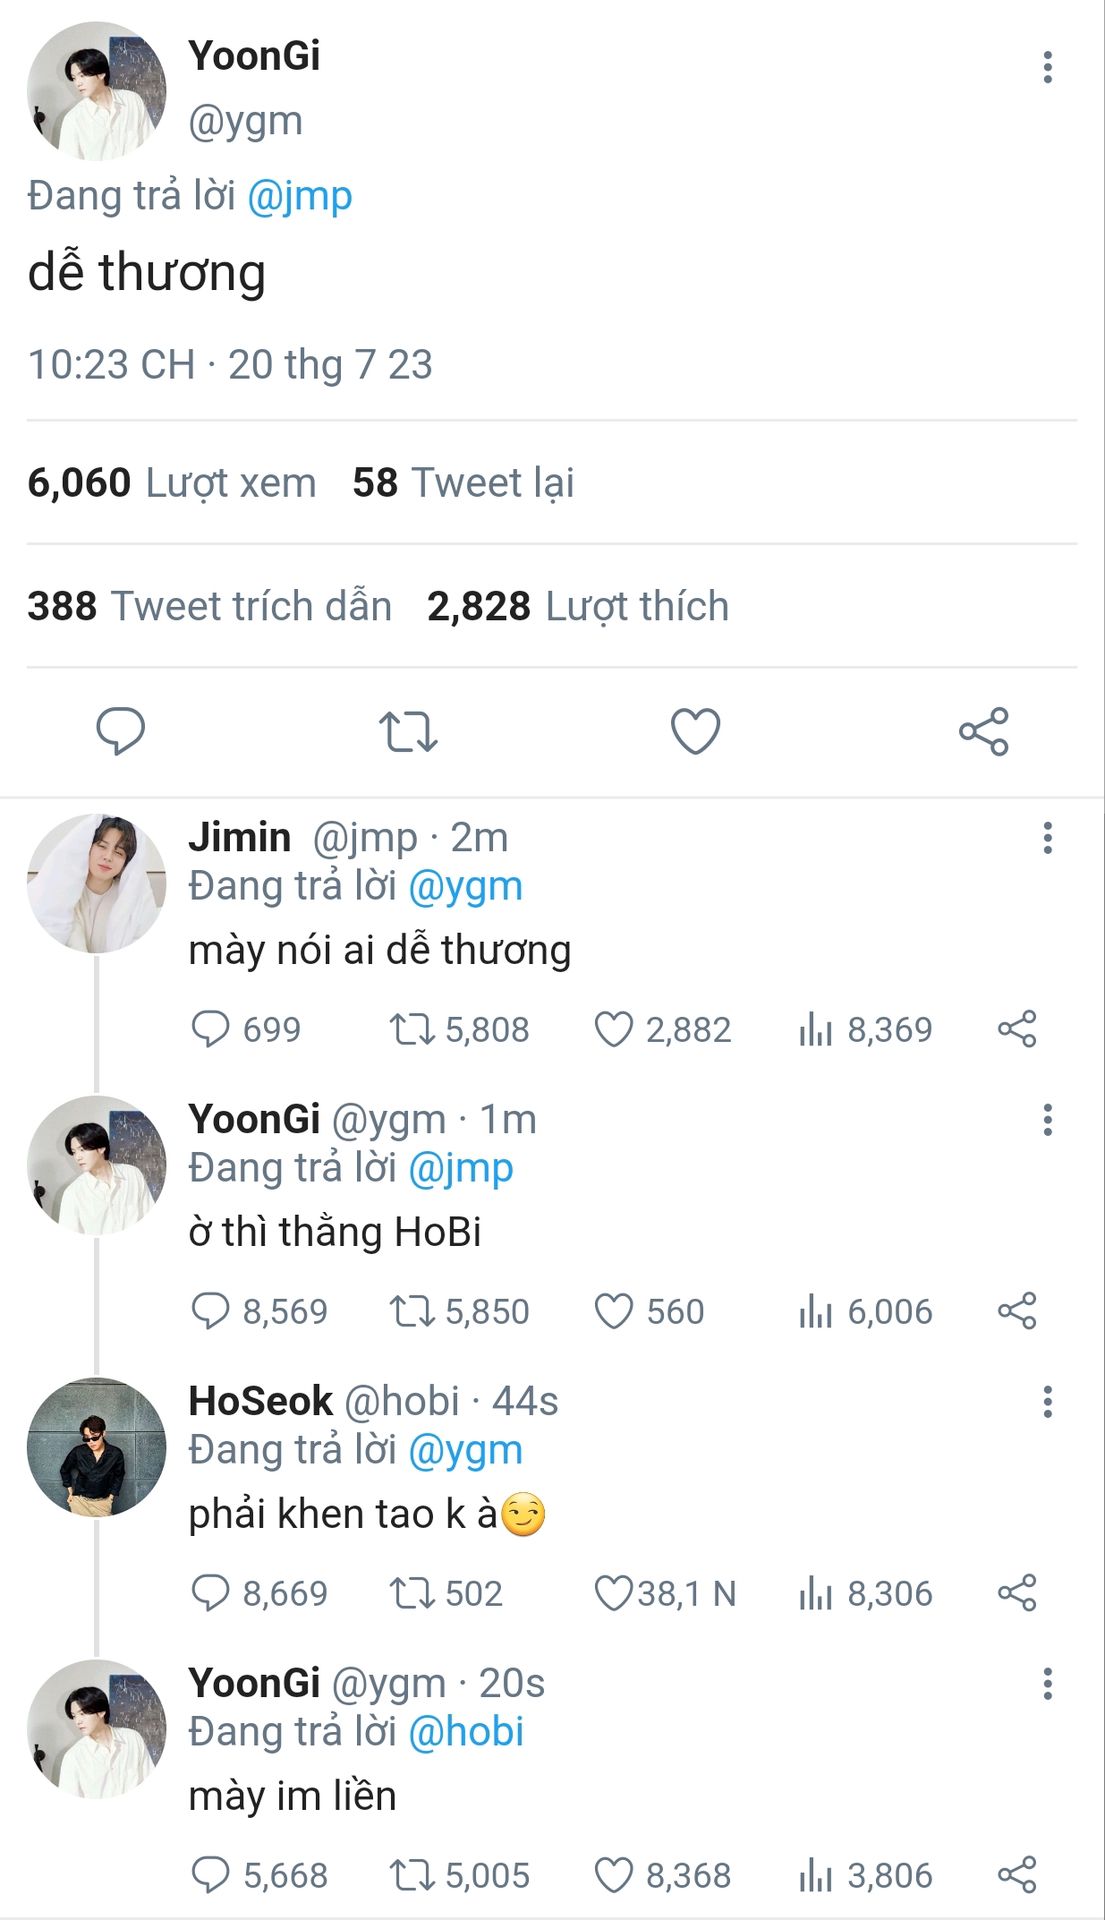Open the "388 Tweet trích dẫn" list

click(x=209, y=606)
